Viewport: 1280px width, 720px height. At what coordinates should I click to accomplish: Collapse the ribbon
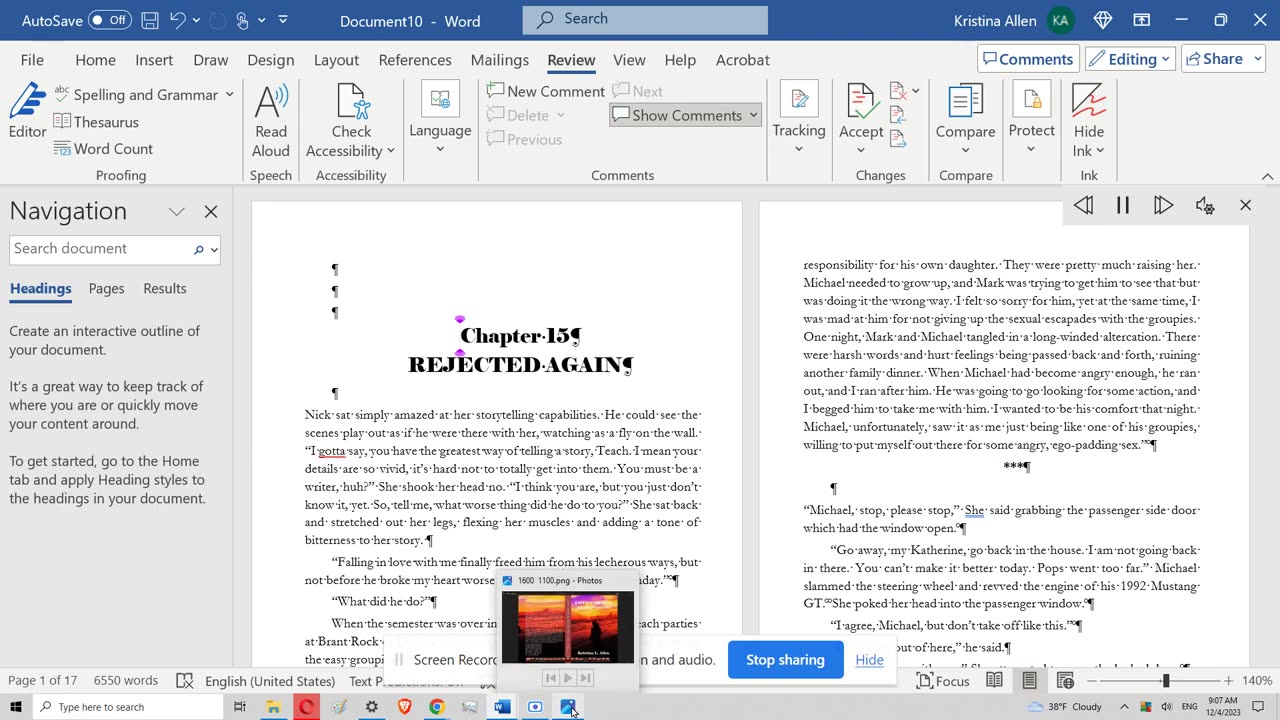tap(1268, 176)
